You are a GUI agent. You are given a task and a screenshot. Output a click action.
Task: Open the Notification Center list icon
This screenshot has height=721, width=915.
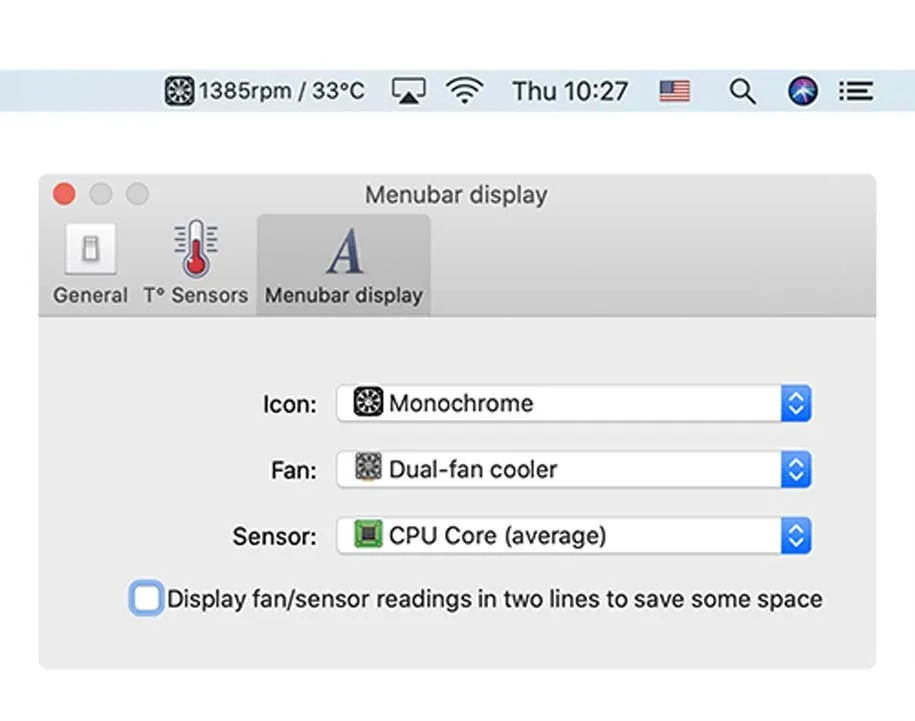(x=856, y=92)
